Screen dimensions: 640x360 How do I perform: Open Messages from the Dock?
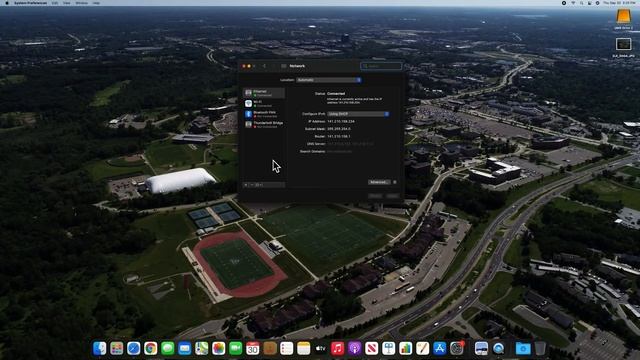[x=168, y=348]
